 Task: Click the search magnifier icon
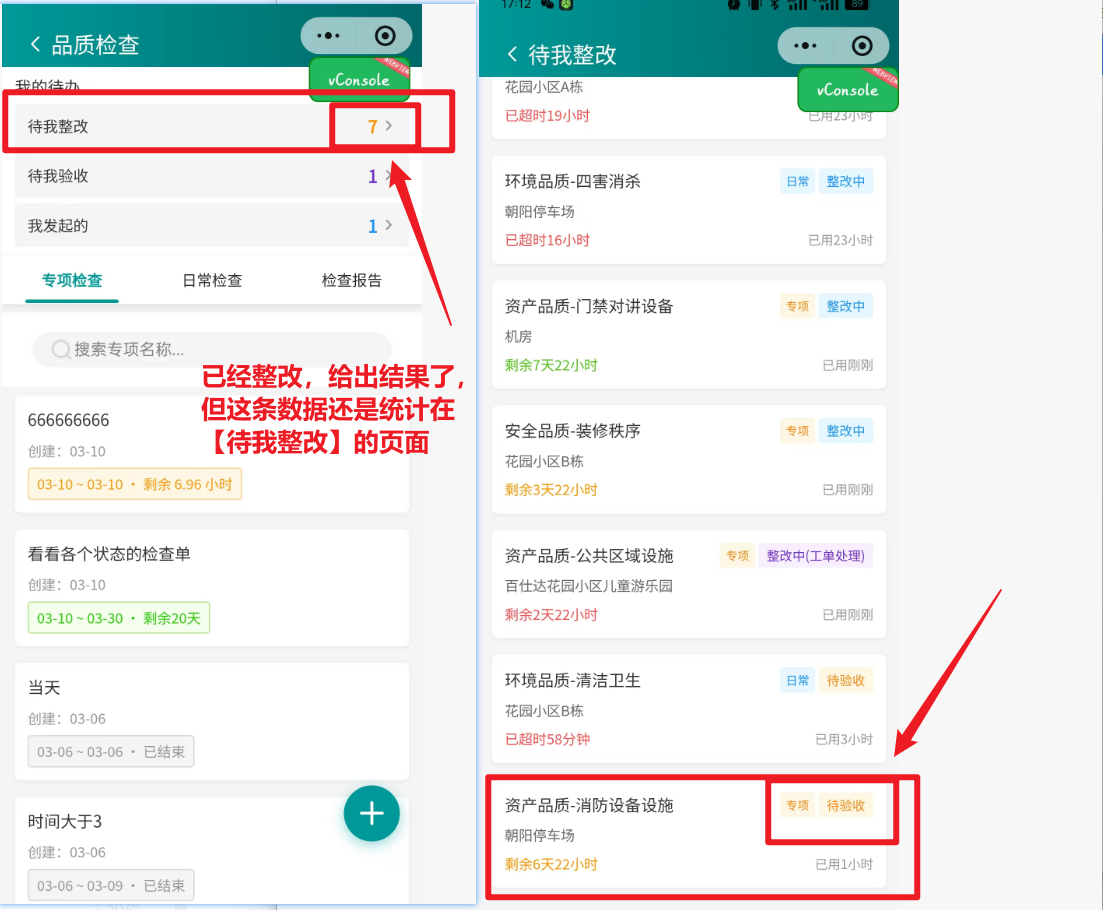(60, 349)
